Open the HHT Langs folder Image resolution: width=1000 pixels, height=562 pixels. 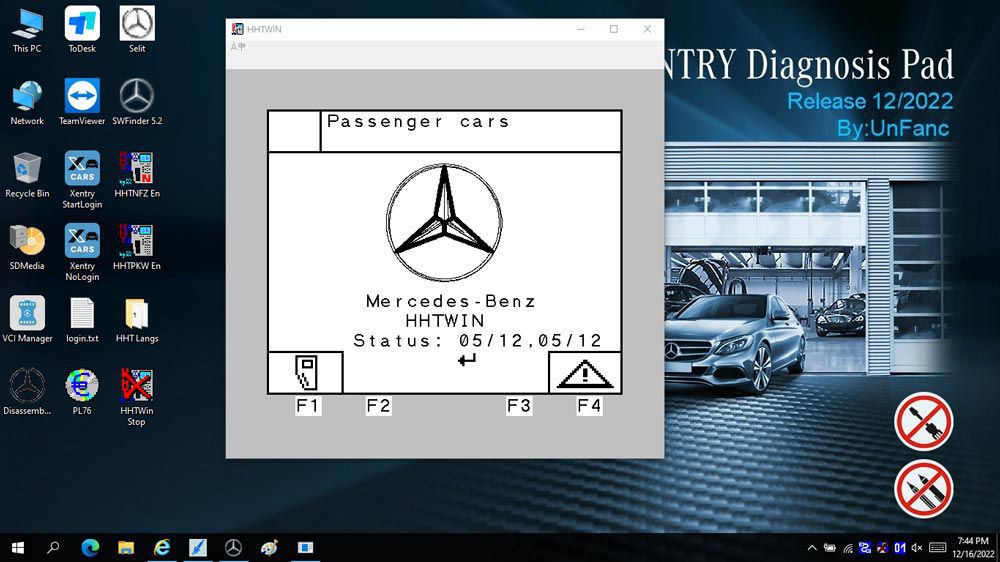point(136,320)
